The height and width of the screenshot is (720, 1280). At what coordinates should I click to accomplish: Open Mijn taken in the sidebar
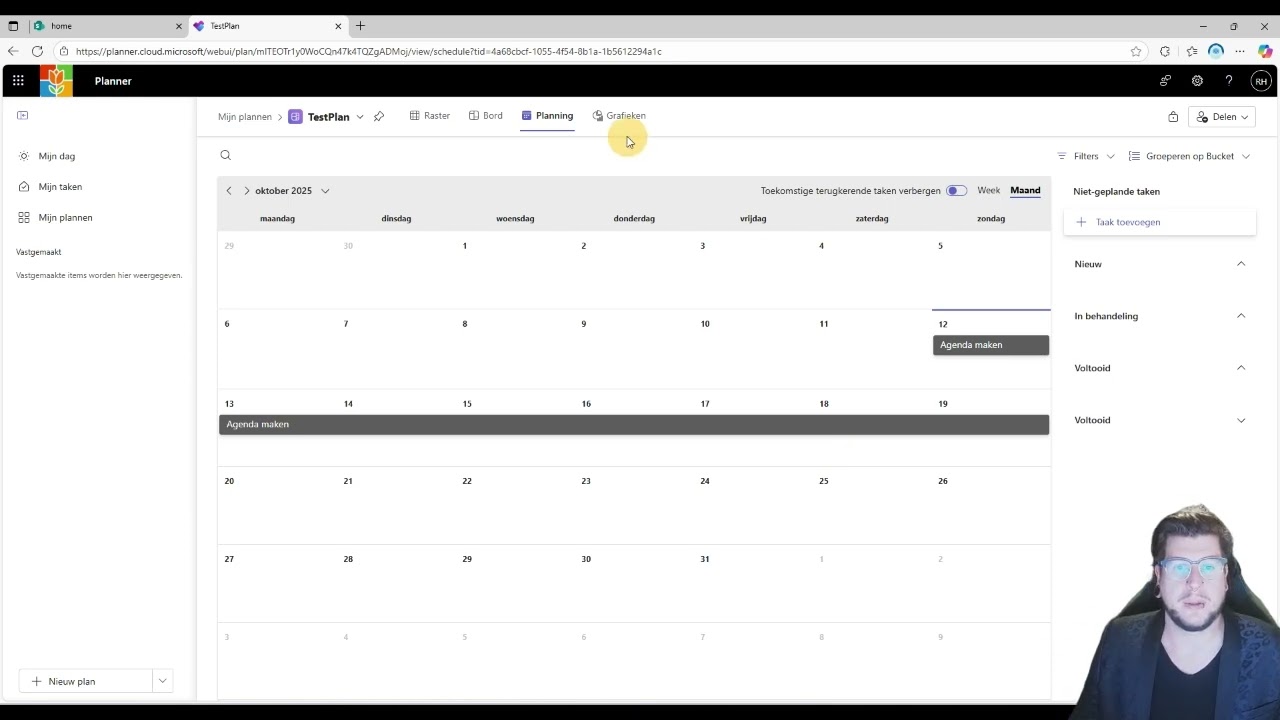click(x=60, y=187)
